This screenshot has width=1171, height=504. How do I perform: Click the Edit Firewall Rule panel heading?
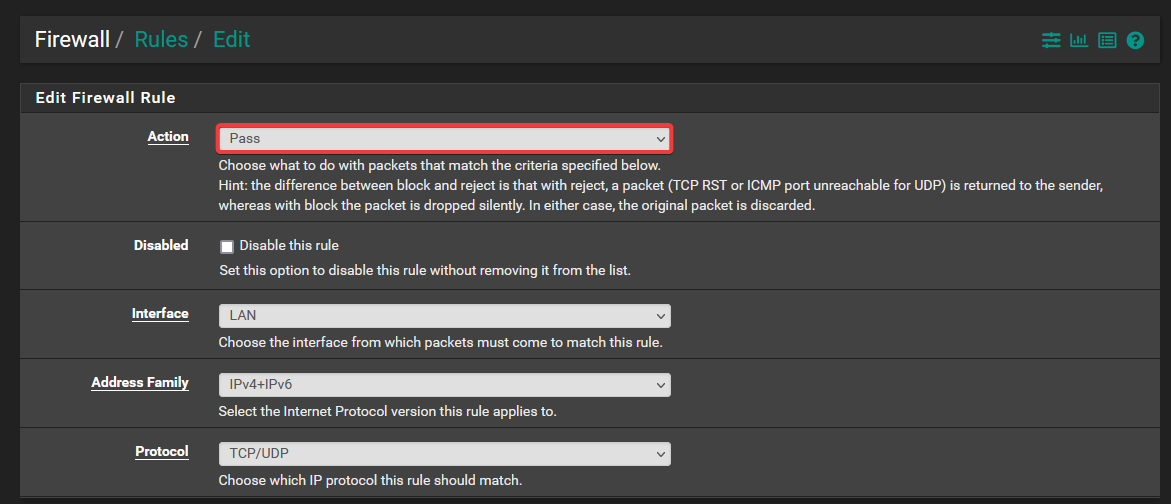105,98
